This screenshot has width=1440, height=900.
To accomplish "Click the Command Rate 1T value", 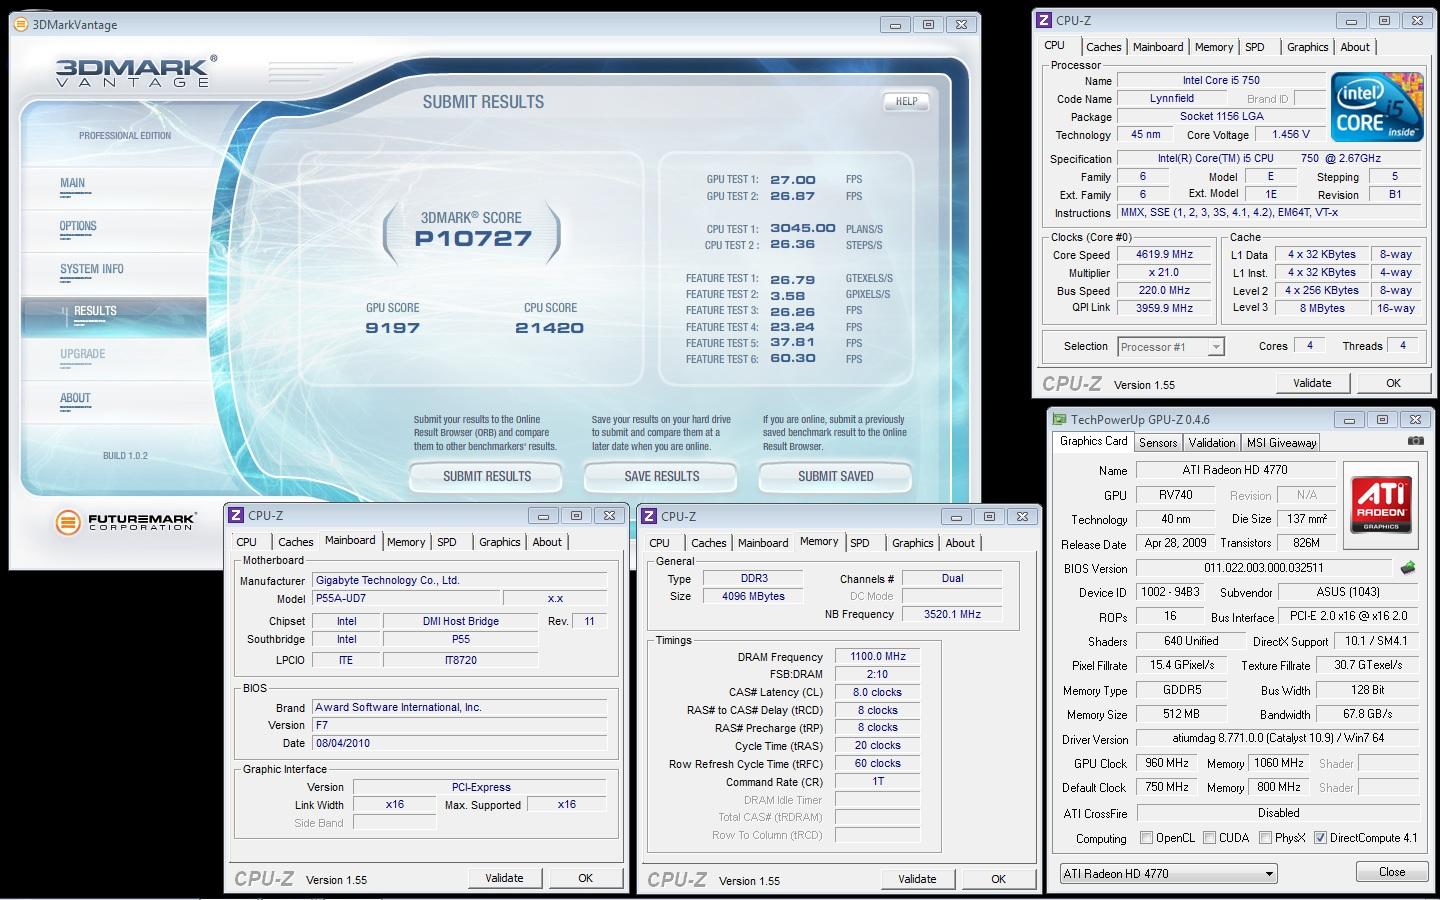I will coord(878,782).
